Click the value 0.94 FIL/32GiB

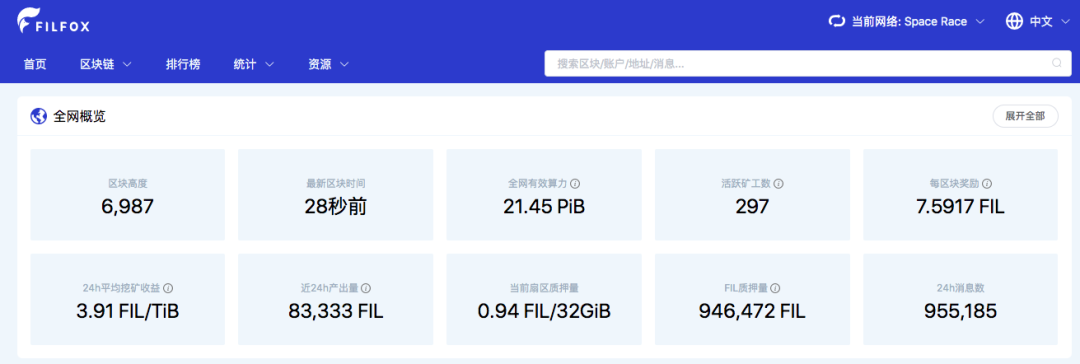pyautogui.click(x=544, y=312)
